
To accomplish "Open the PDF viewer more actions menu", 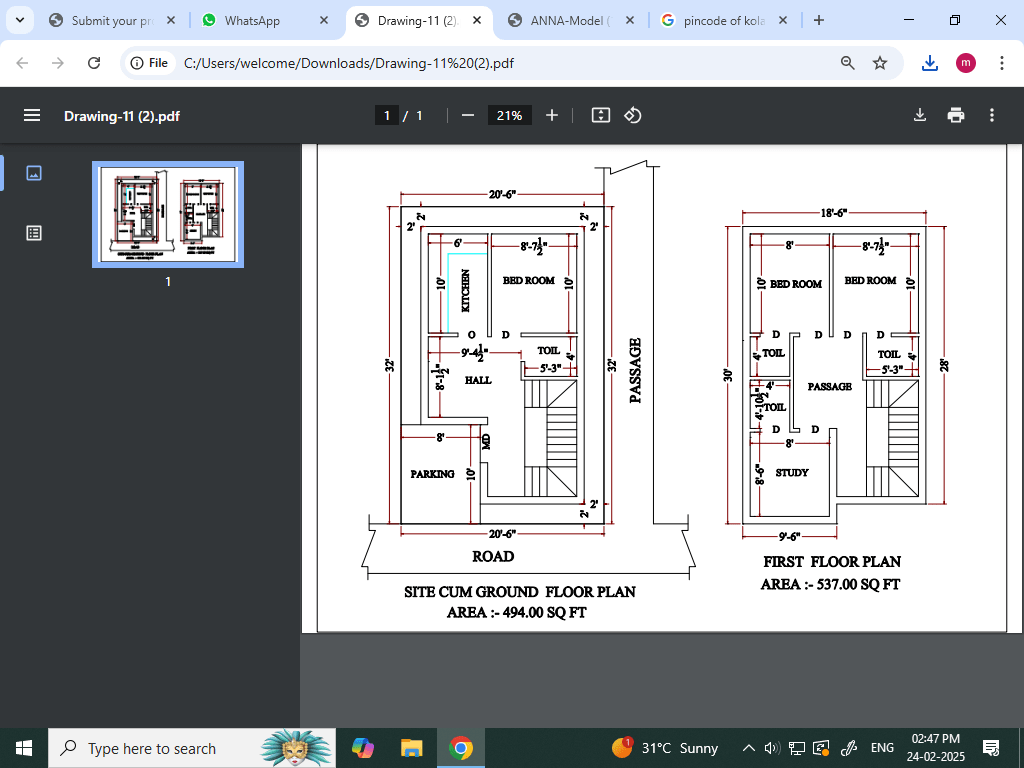I will (x=991, y=115).
